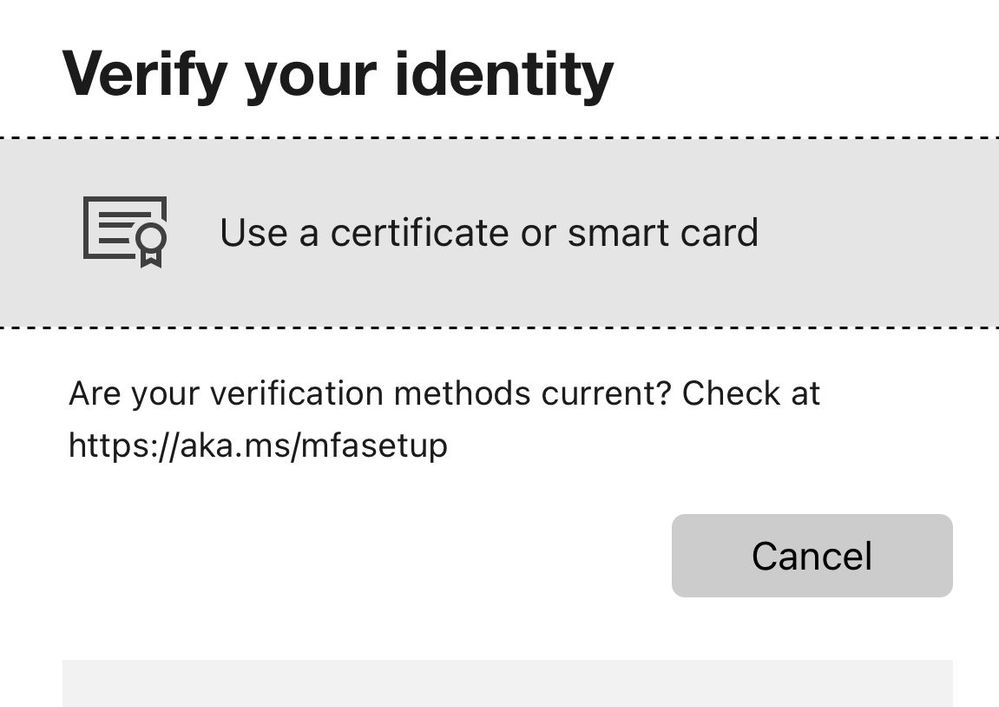Screen dimensions: 999x707
Task: Click the certificate badge icon
Action: [x=126, y=232]
